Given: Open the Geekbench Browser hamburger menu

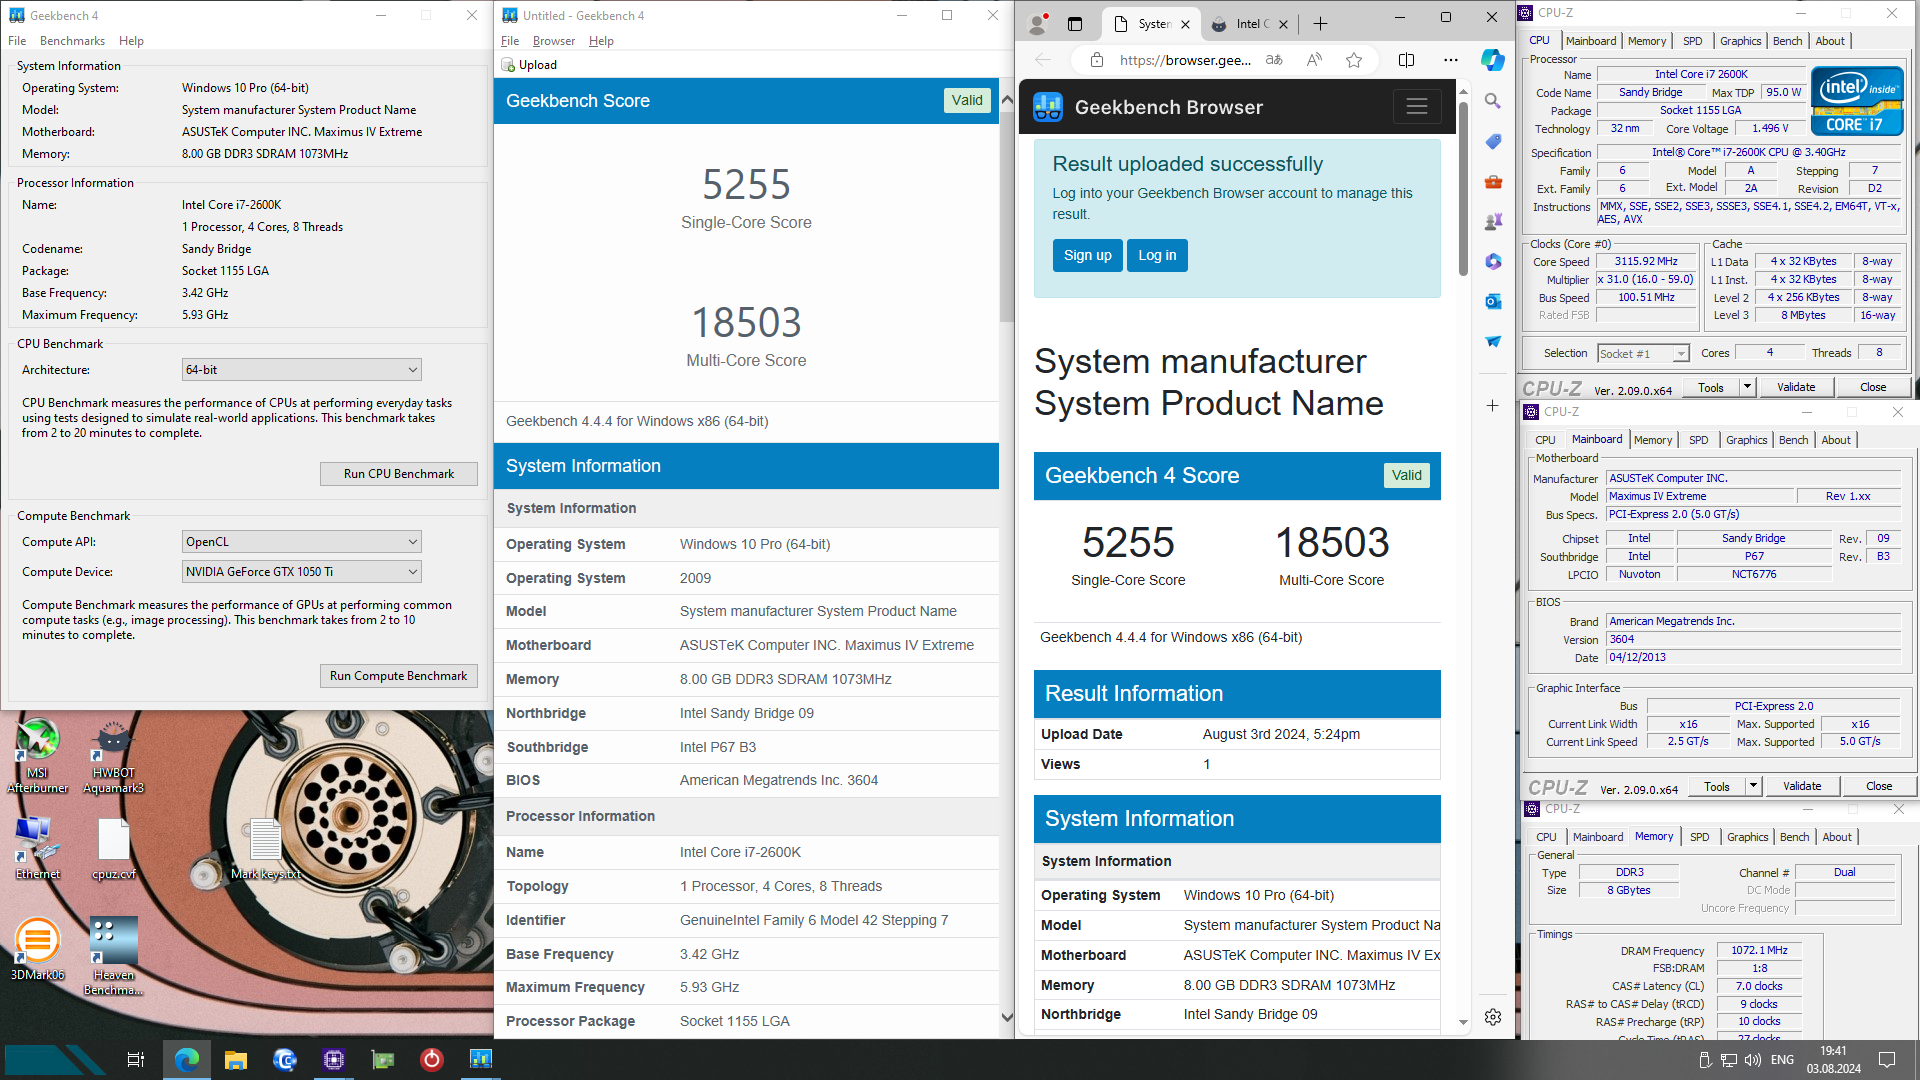Looking at the screenshot, I should [x=1417, y=106].
